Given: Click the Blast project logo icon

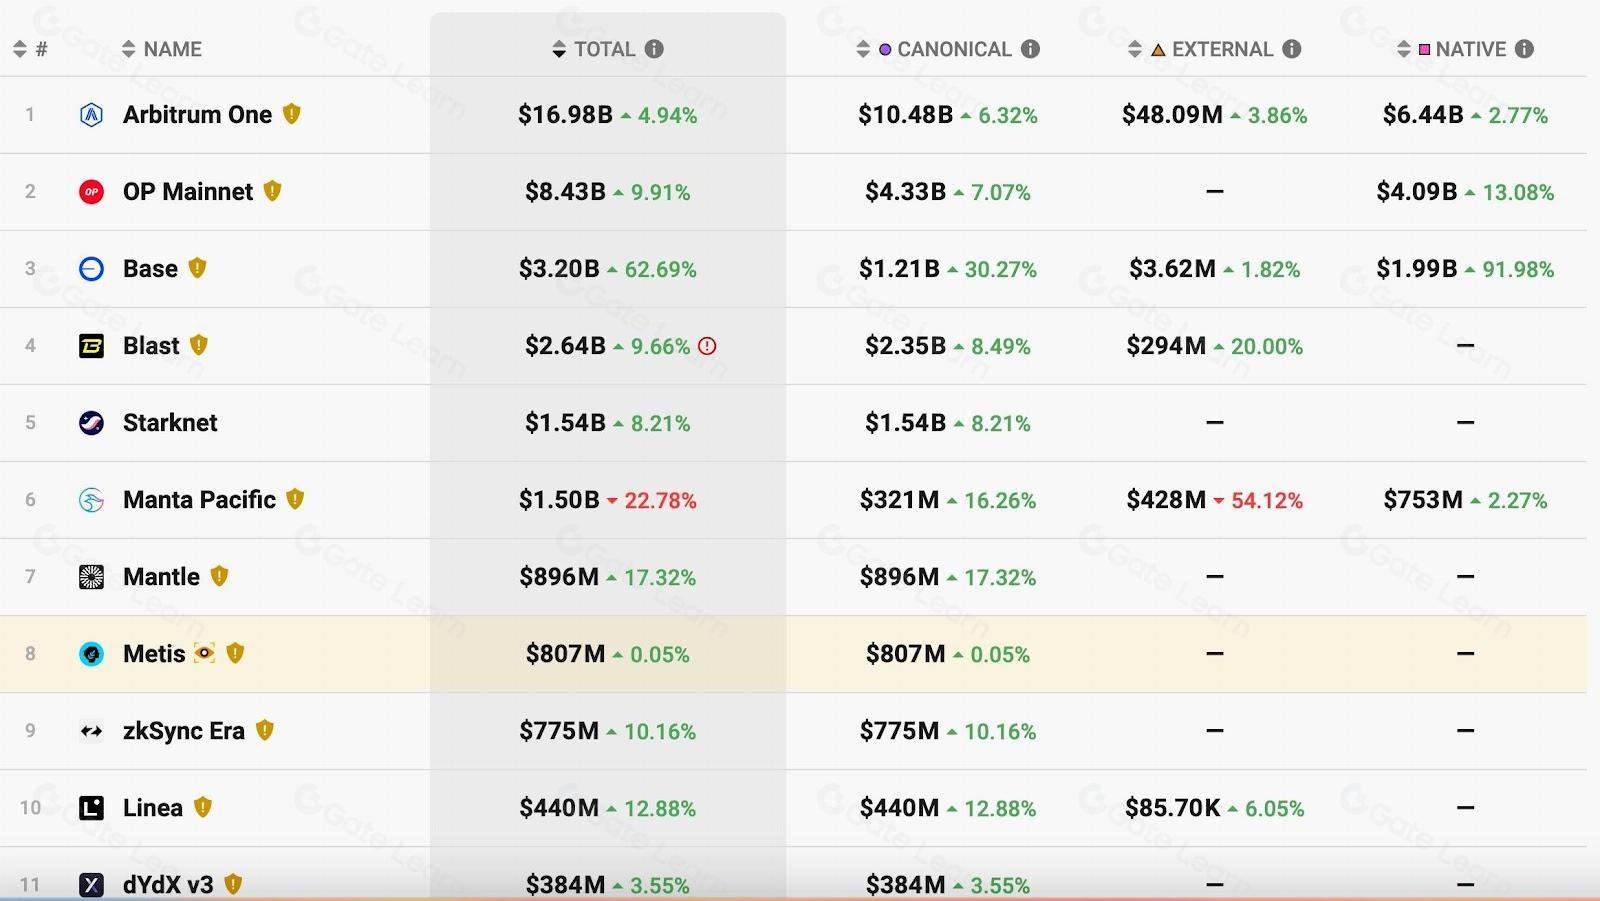Looking at the screenshot, I should (x=91, y=346).
